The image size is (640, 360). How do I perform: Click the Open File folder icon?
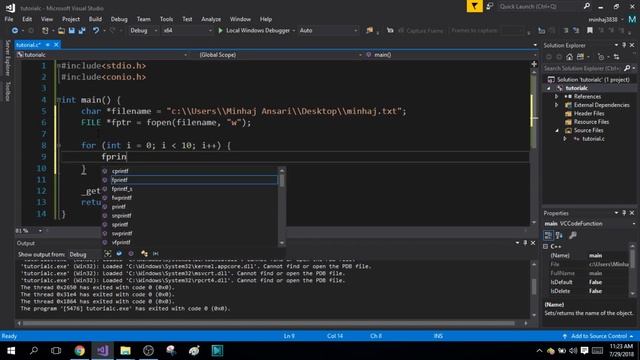click(61, 31)
